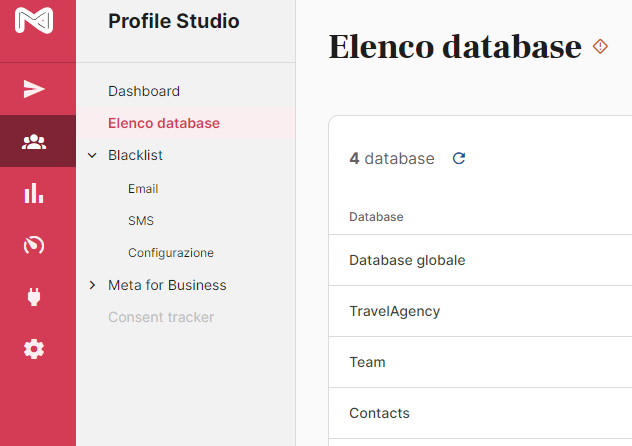Refresh the database list
The height and width of the screenshot is (446, 632).
point(459,158)
